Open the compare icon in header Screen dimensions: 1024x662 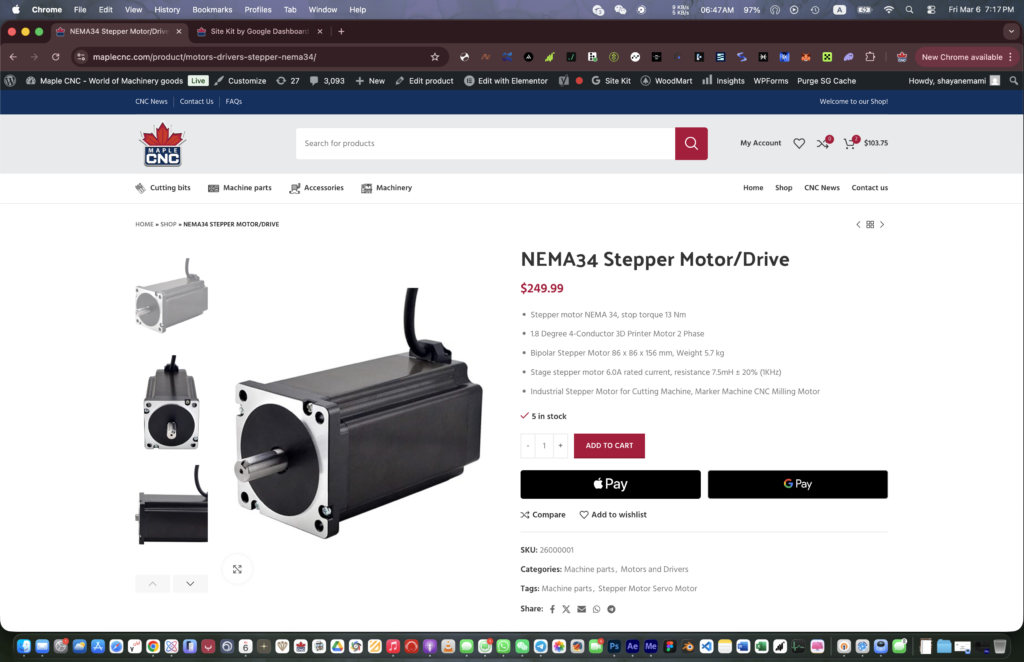[x=822, y=143]
